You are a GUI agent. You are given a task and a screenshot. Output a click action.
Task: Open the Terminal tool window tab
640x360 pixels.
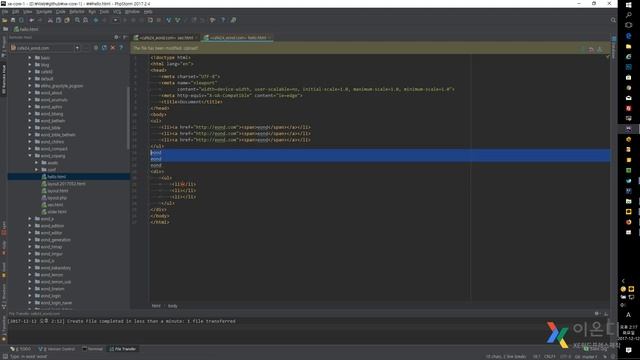[93, 349]
